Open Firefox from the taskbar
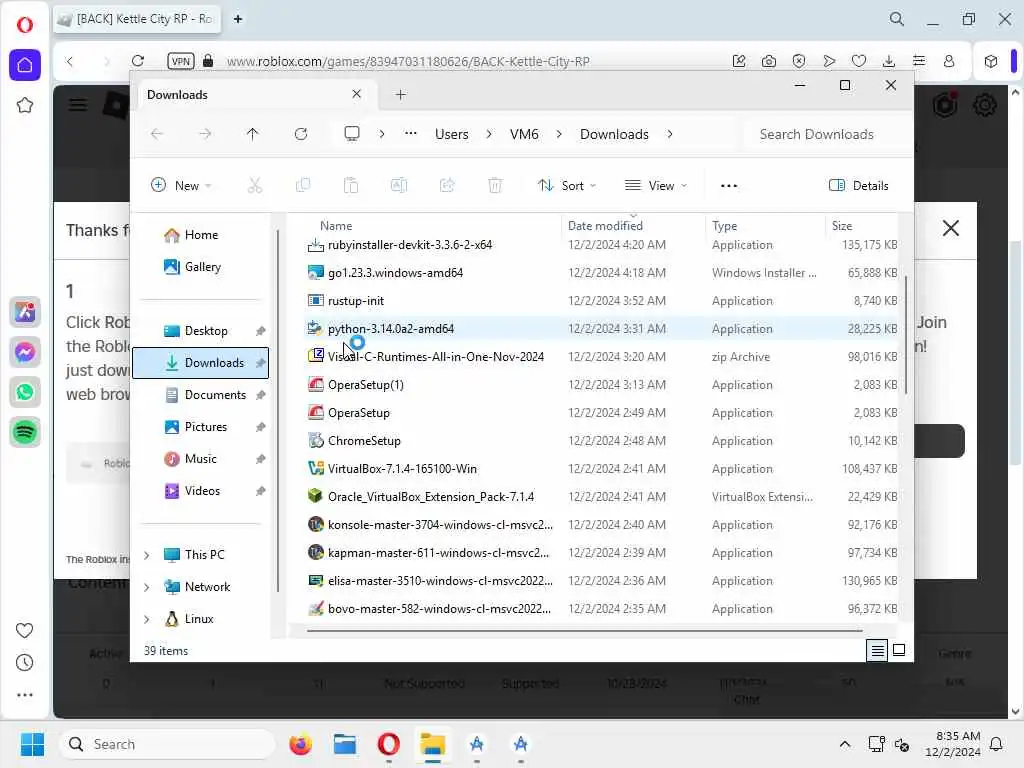 pos(300,744)
